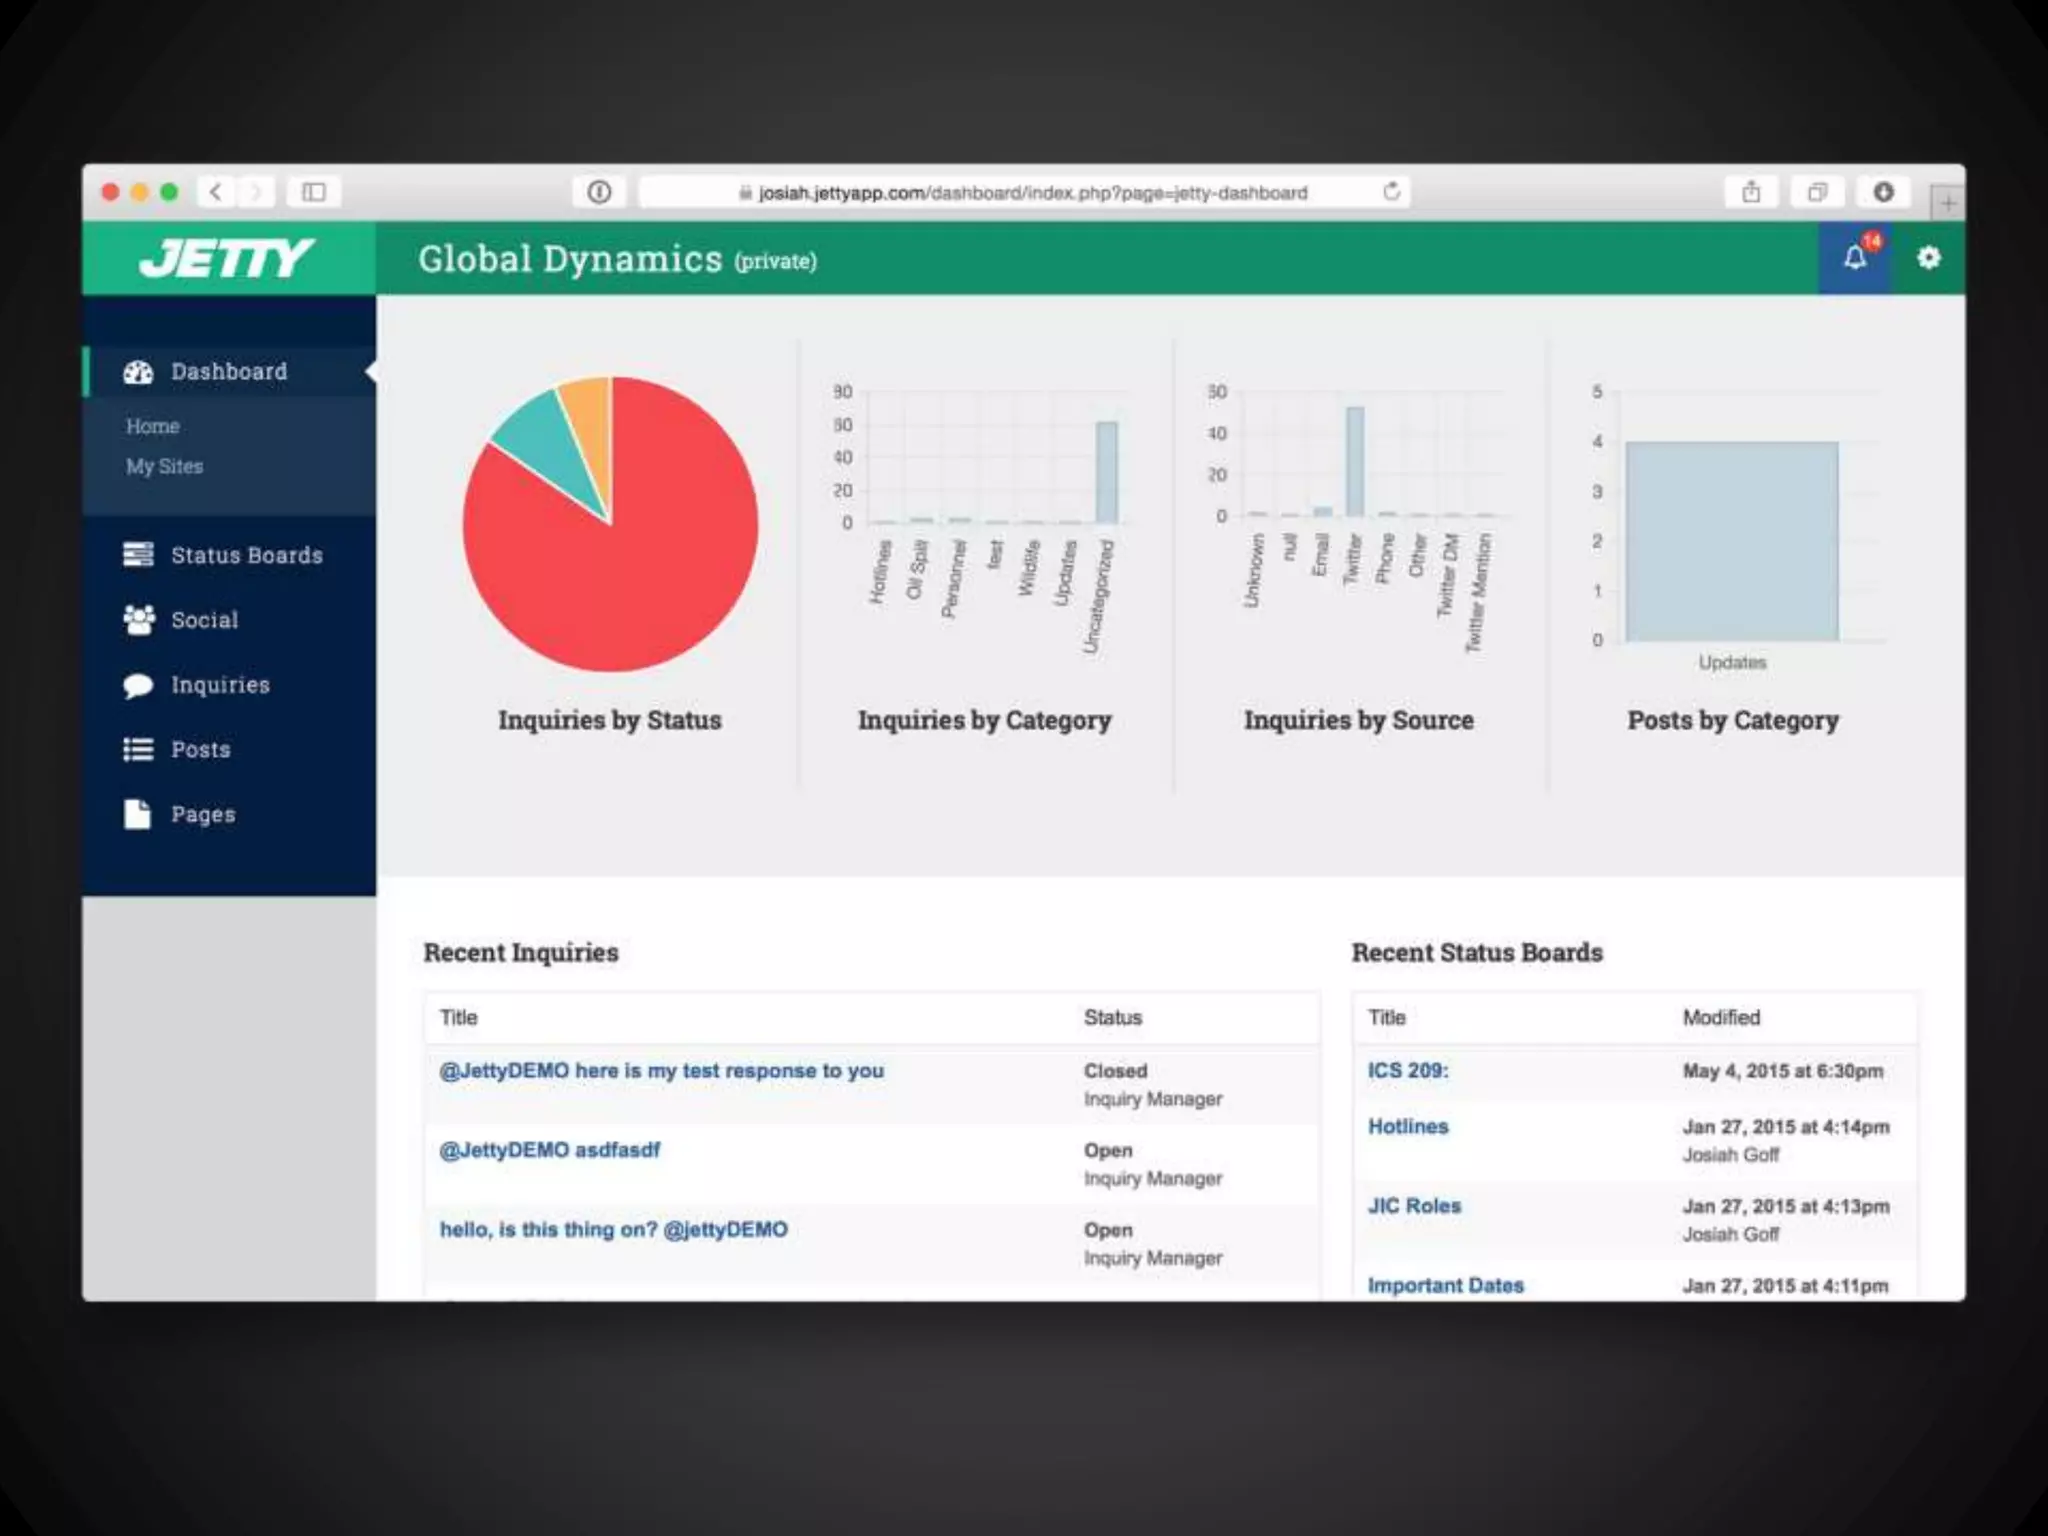
Task: Click the Safari share icon
Action: pyautogui.click(x=1751, y=192)
